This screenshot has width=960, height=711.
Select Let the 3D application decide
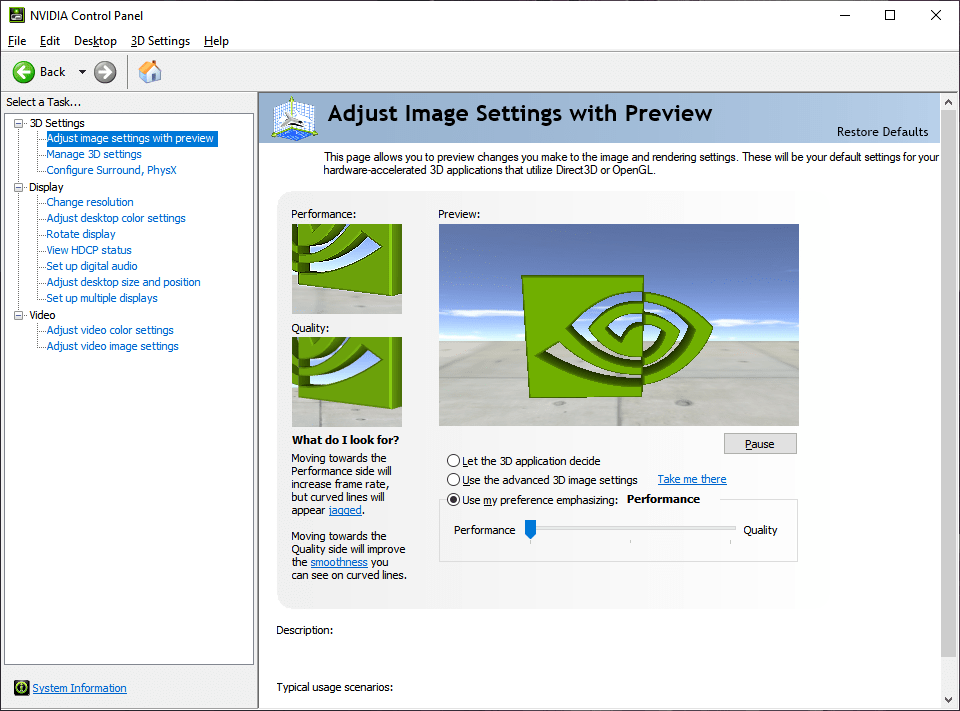tap(453, 461)
